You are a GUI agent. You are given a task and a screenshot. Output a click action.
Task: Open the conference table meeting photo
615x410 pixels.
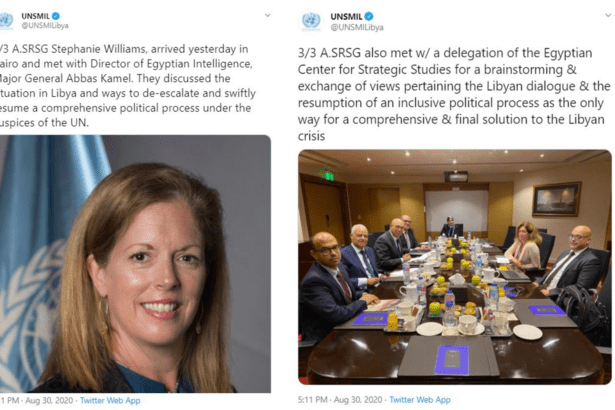455,267
